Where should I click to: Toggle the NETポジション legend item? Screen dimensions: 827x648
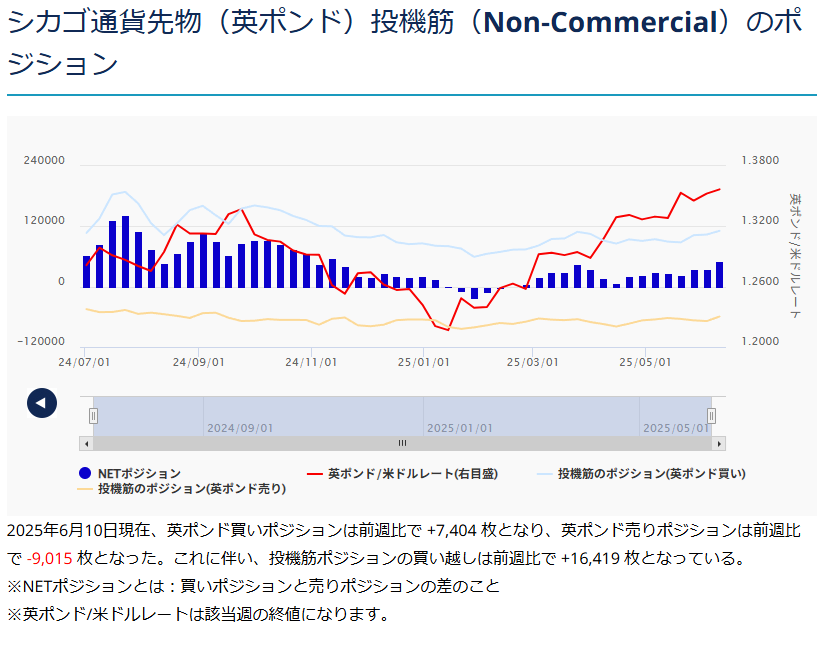[x=138, y=473]
